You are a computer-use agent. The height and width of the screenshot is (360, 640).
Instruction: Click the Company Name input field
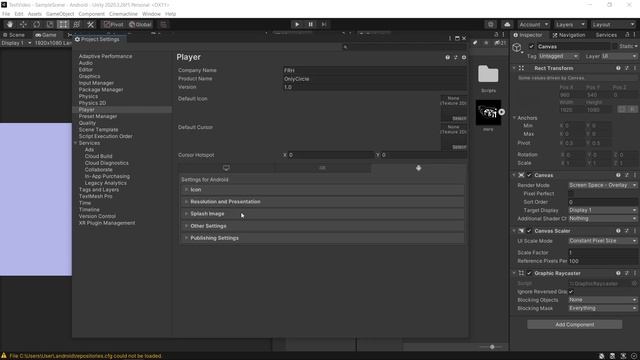(375, 70)
